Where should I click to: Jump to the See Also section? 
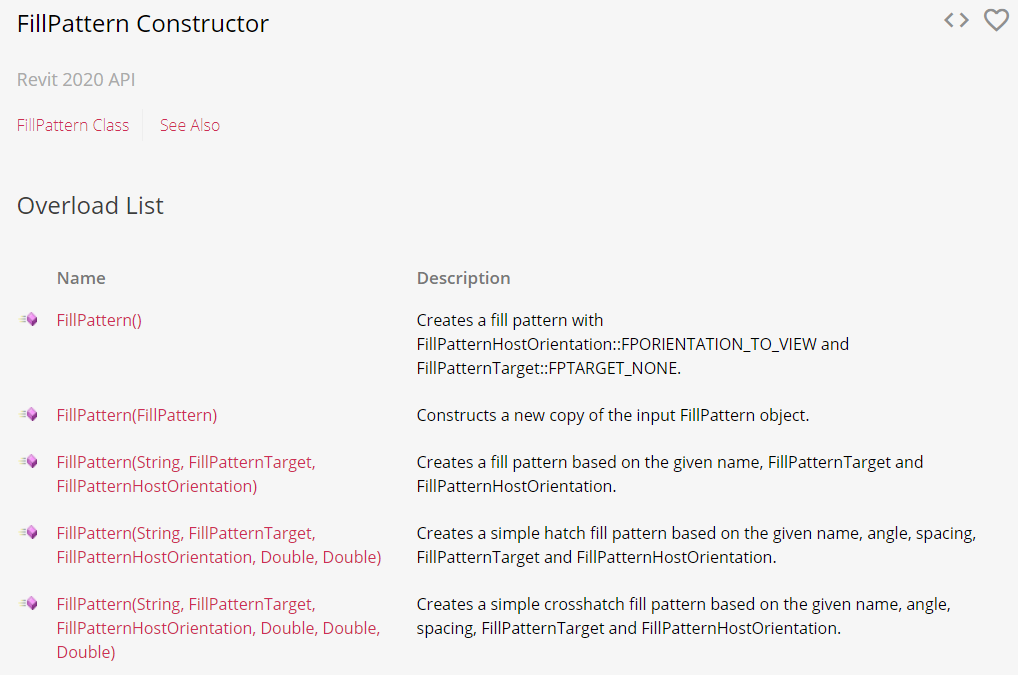coord(190,125)
